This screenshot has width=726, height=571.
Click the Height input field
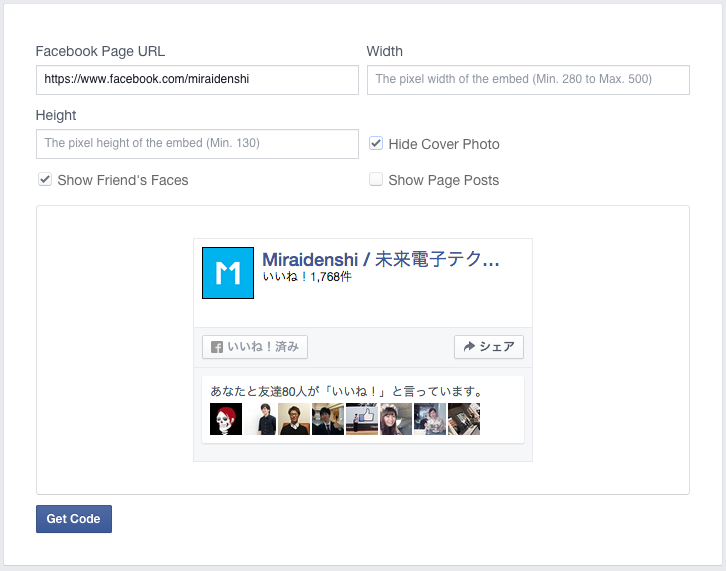197,144
